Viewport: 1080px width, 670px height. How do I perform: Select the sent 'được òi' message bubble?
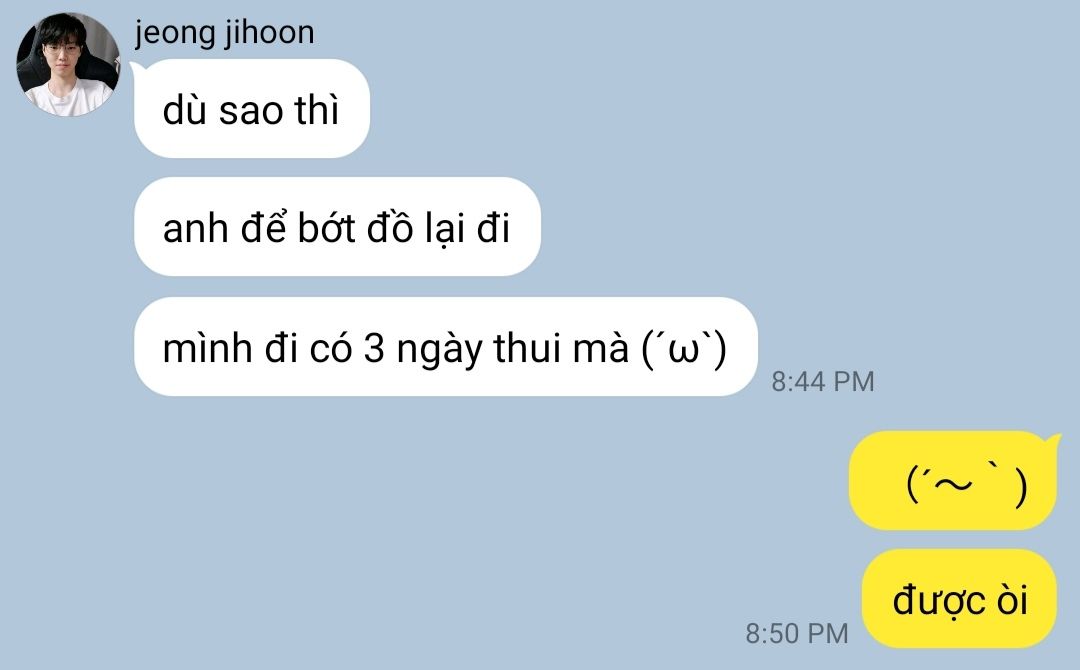coord(959,598)
